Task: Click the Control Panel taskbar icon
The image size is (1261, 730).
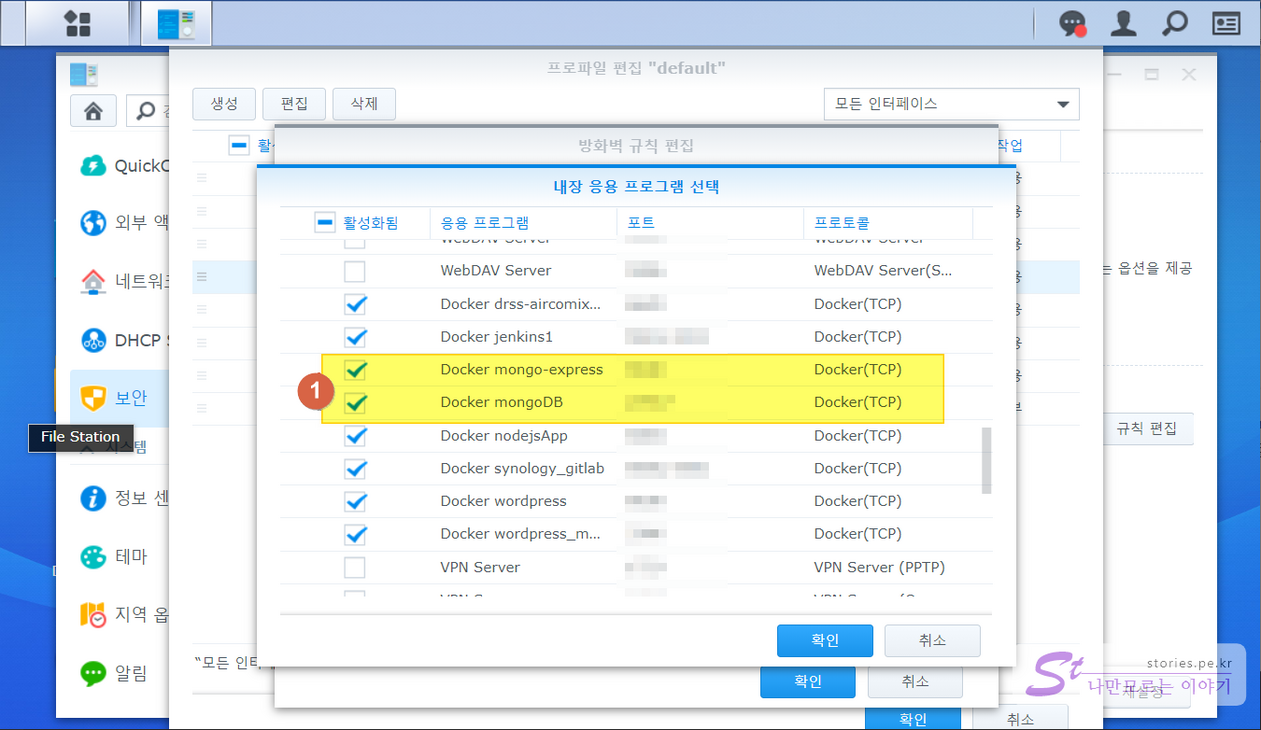Action: pos(176,23)
